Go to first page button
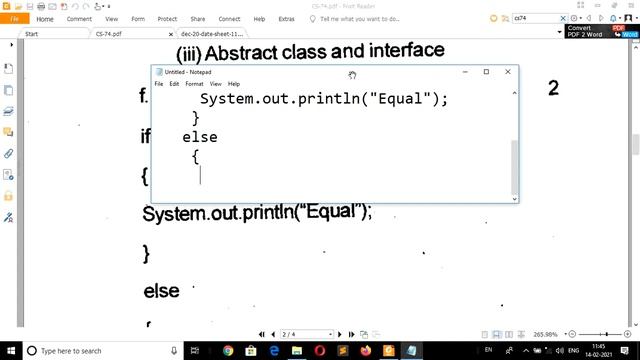640x360 pixels. point(262,334)
